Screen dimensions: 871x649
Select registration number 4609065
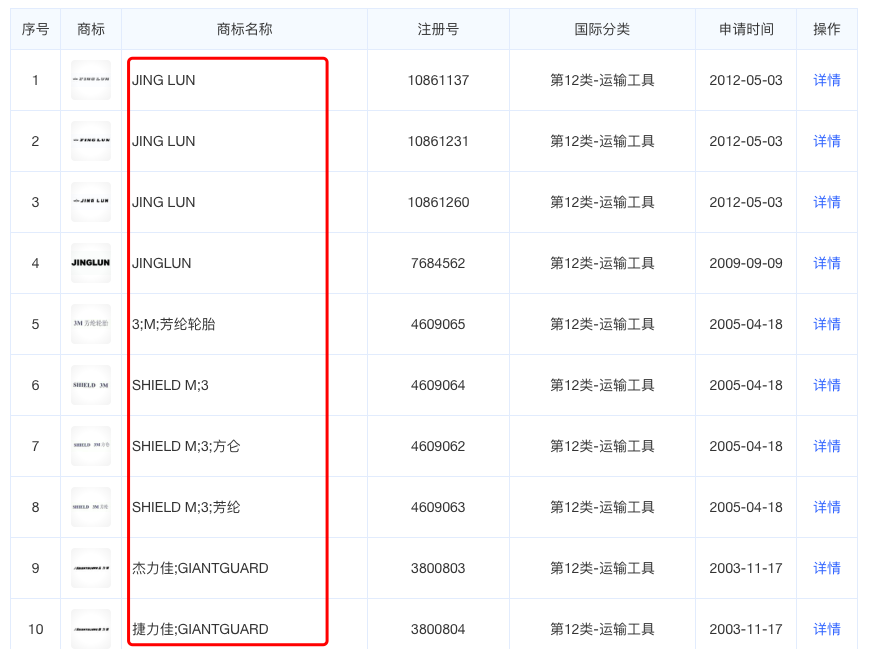coord(438,324)
